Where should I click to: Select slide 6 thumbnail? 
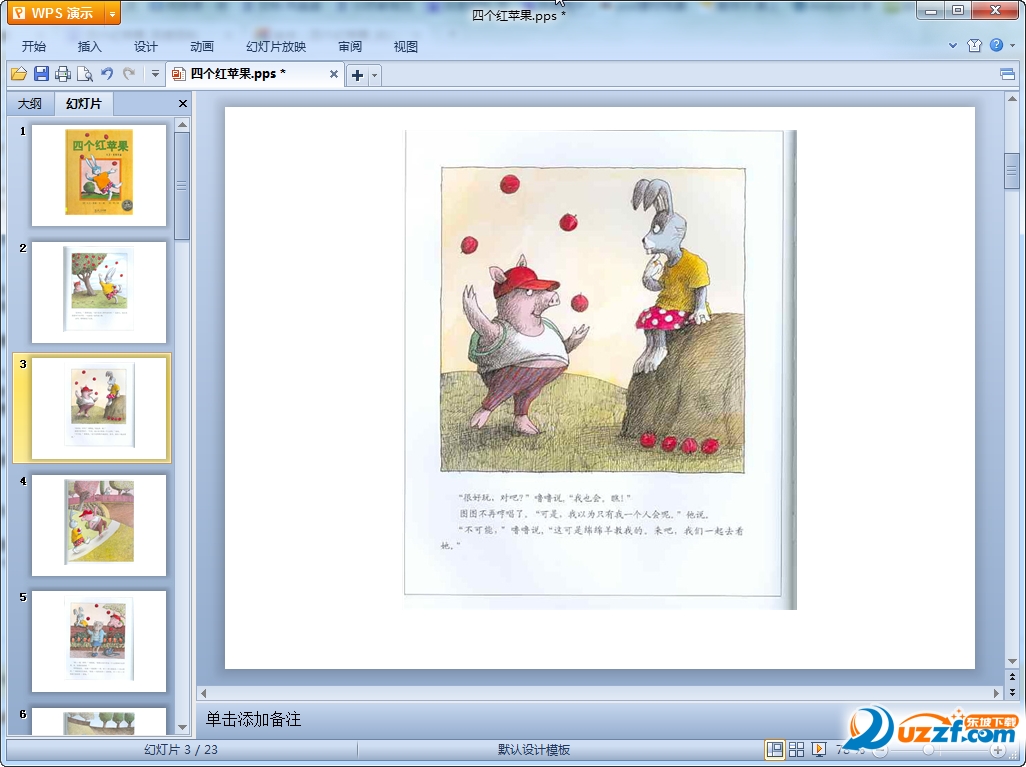(x=99, y=721)
